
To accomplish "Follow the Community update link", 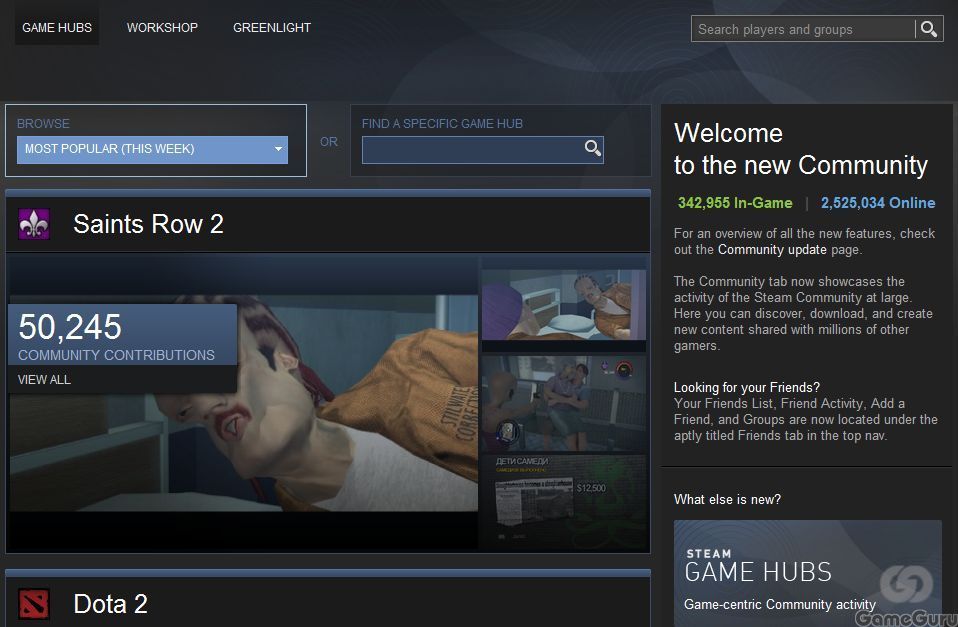I will [x=772, y=249].
